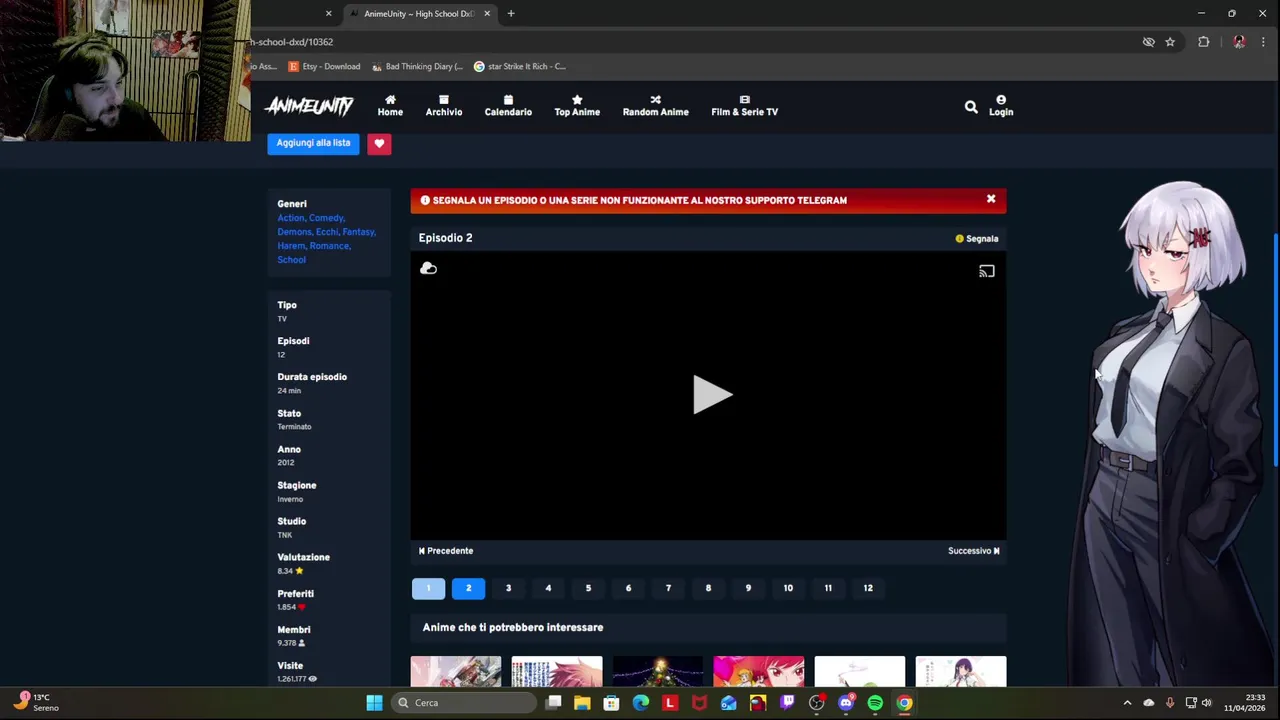This screenshot has width=1280, height=720.
Task: Open the School genre link
Action: (291, 260)
